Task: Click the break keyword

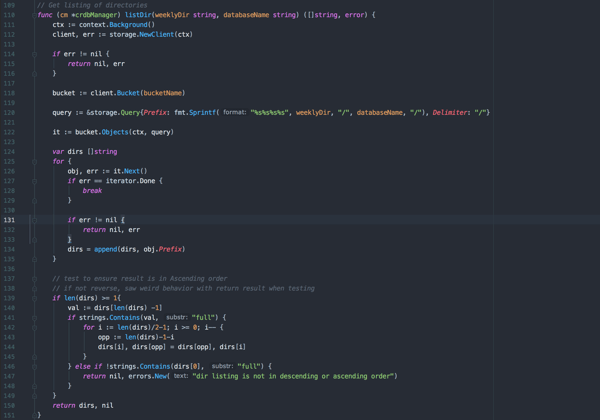Action: point(92,191)
